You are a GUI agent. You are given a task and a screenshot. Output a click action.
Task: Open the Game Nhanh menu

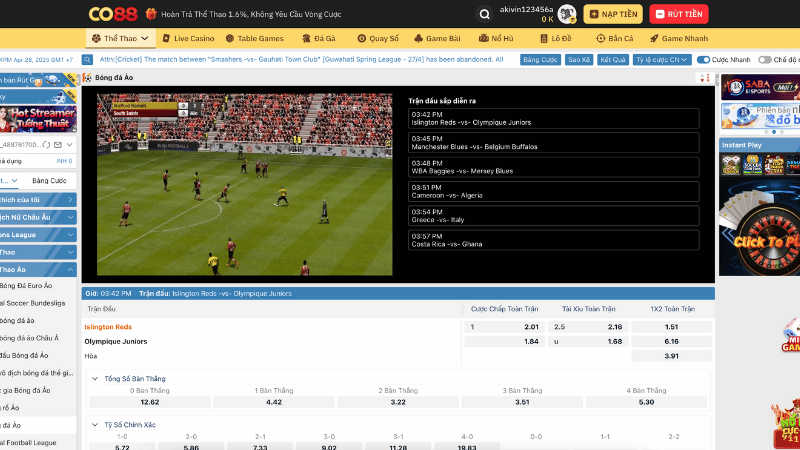pyautogui.click(x=679, y=38)
